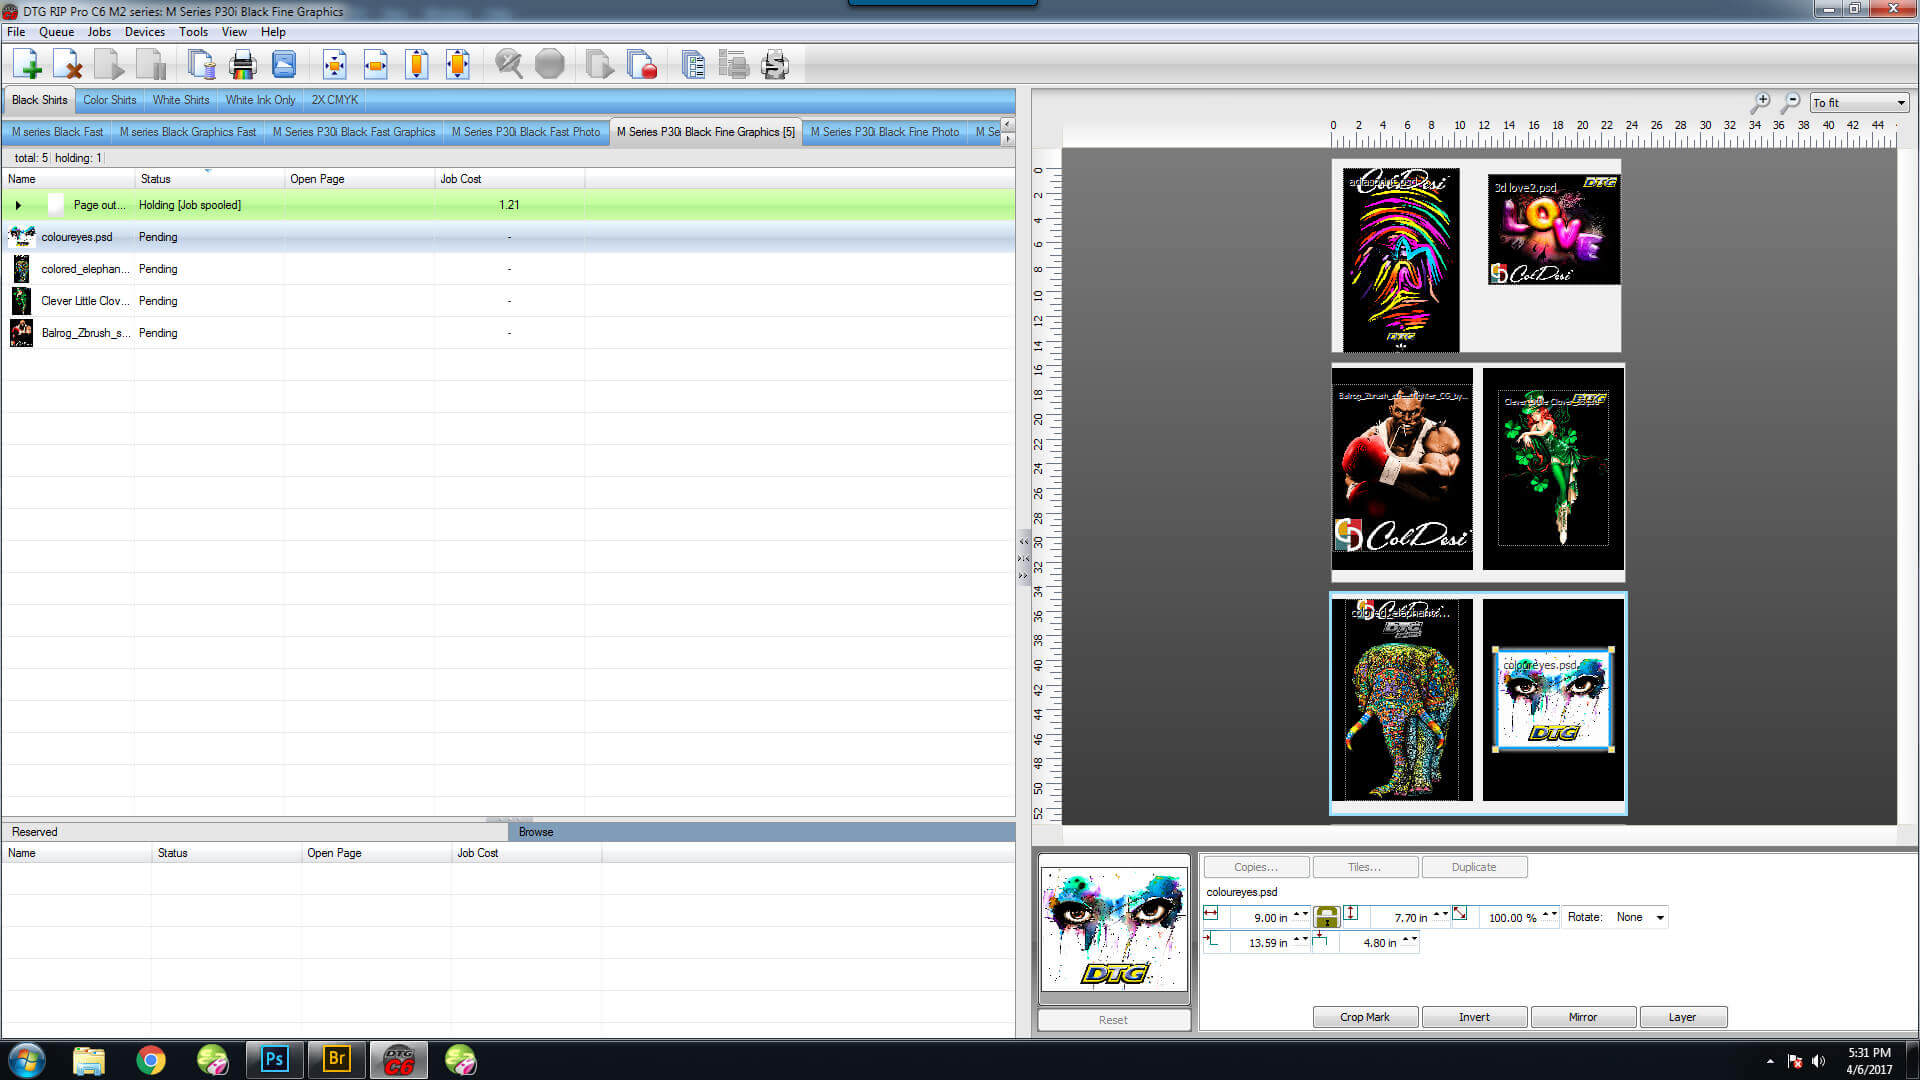Click the Layer button
Screen dimensions: 1920x1080
pyautogui.click(x=1683, y=1017)
